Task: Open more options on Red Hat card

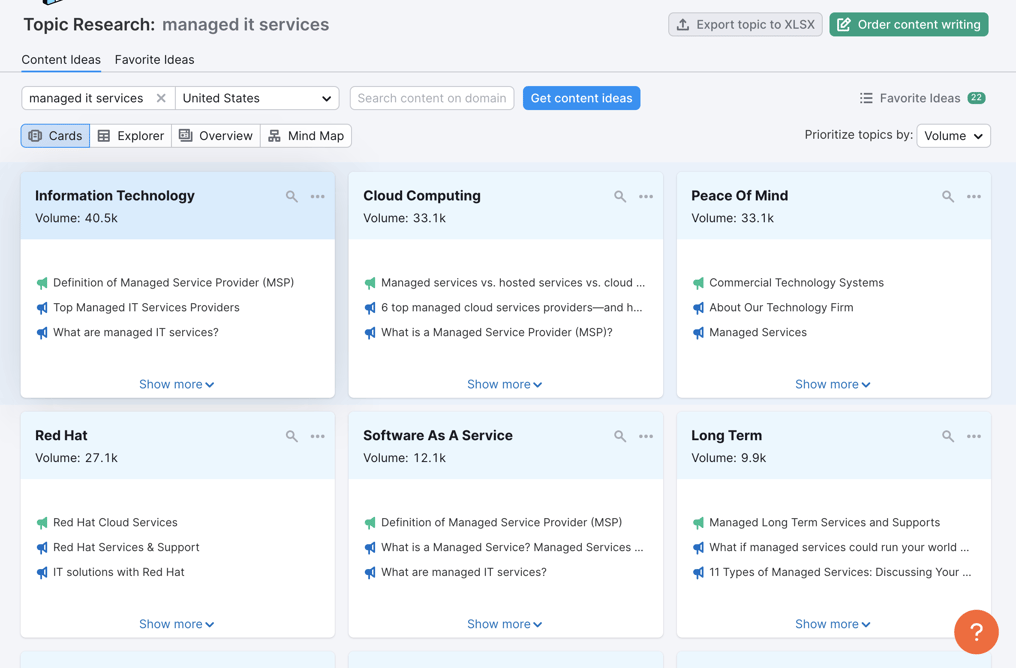Action: pos(318,436)
